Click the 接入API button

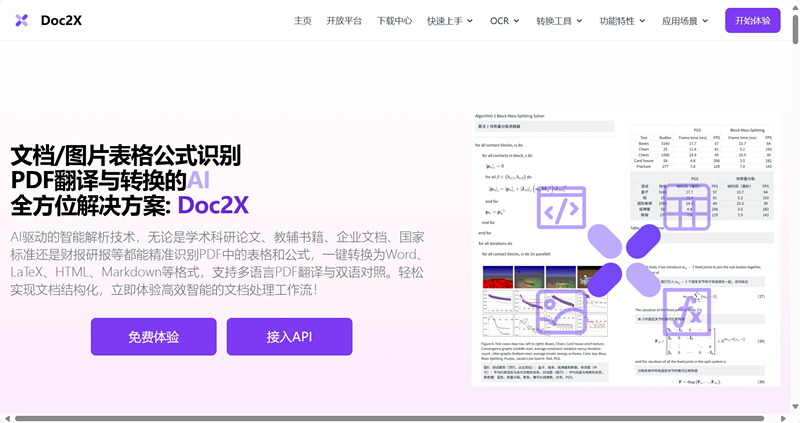tap(289, 337)
